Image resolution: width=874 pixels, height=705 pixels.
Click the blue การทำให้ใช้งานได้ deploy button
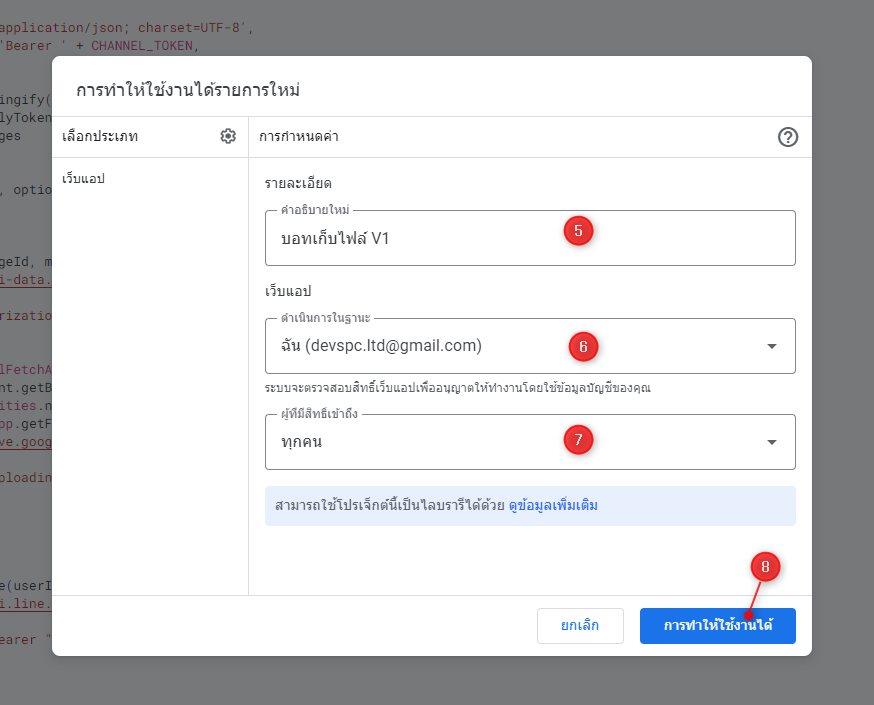click(717, 626)
